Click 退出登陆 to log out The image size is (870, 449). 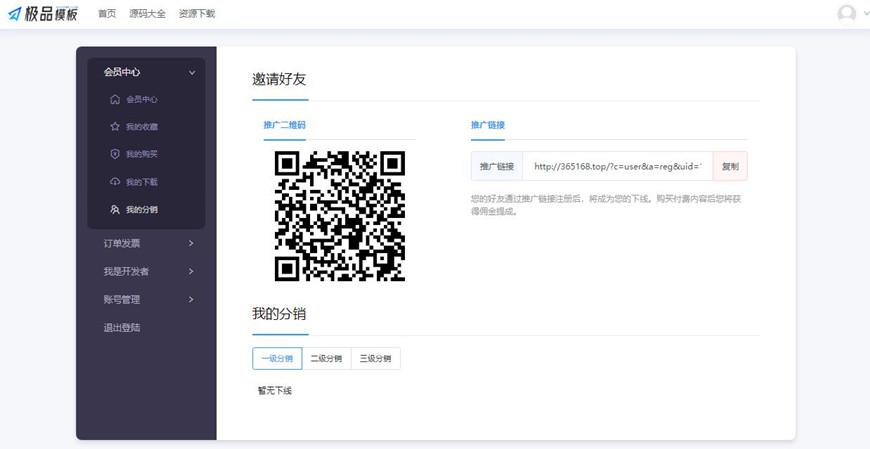(x=122, y=327)
